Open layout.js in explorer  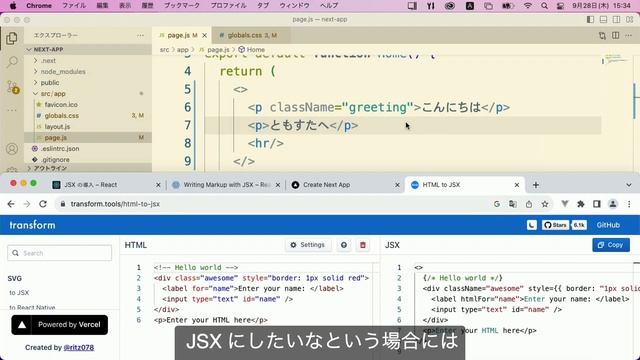coord(88,127)
